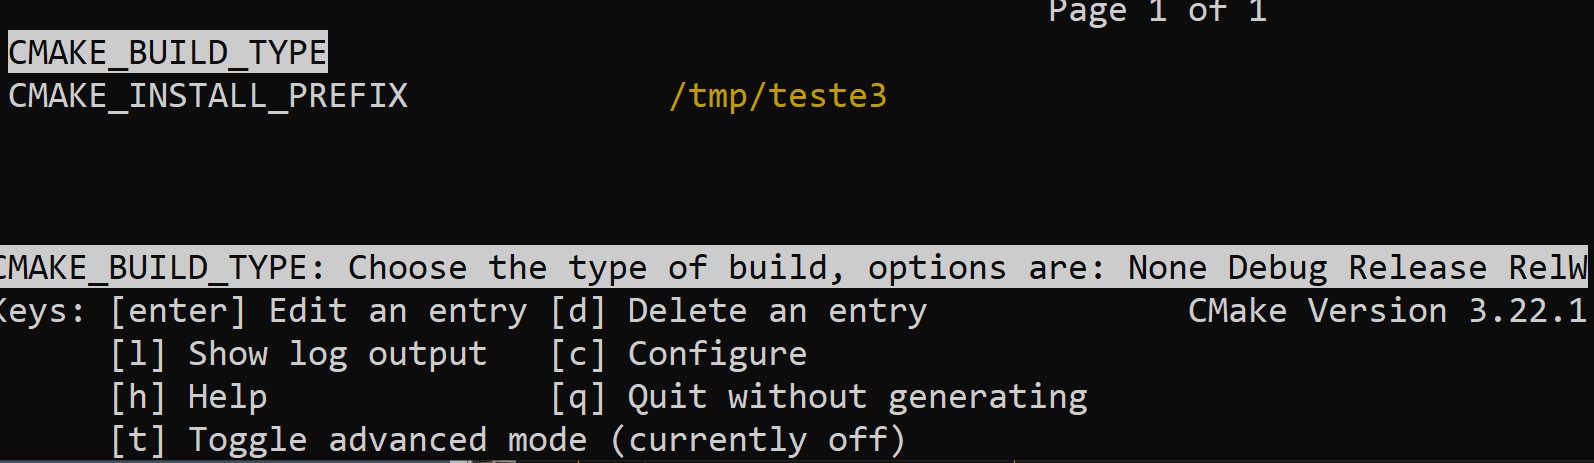The height and width of the screenshot is (463, 1594).
Task: Click the [d] key hint bracket
Action: 578,312
